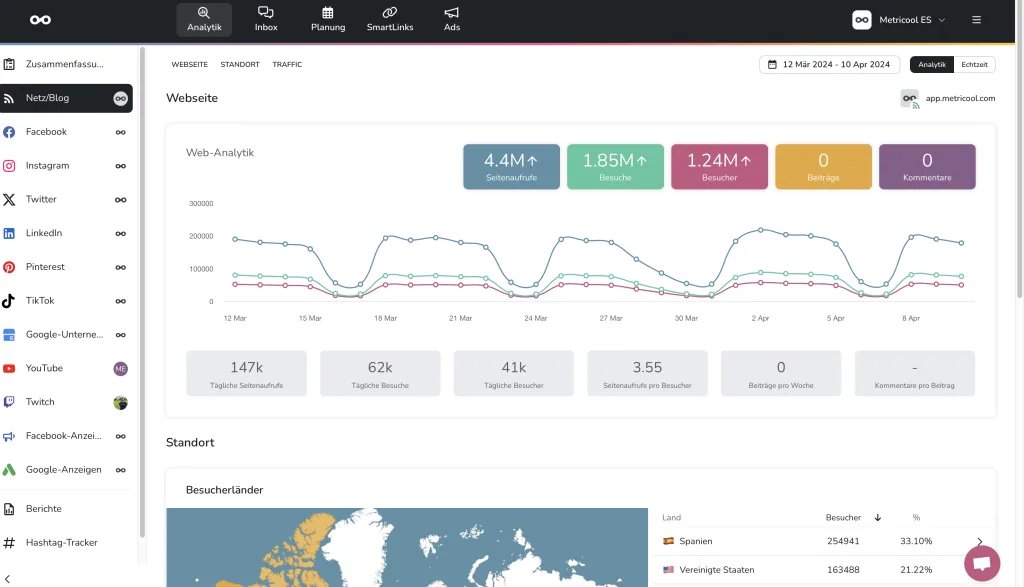Image resolution: width=1024 pixels, height=587 pixels.
Task: Open the Analytik section in top navigation
Action: point(204,19)
